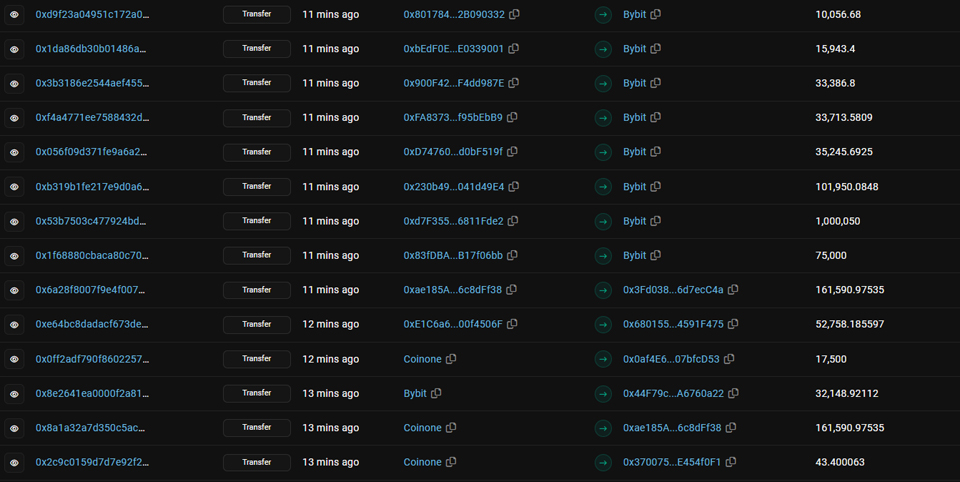This screenshot has width=960, height=482.
Task: Click the Transfer badge for 0x0ff2adf790f8602257
Action: (x=257, y=359)
